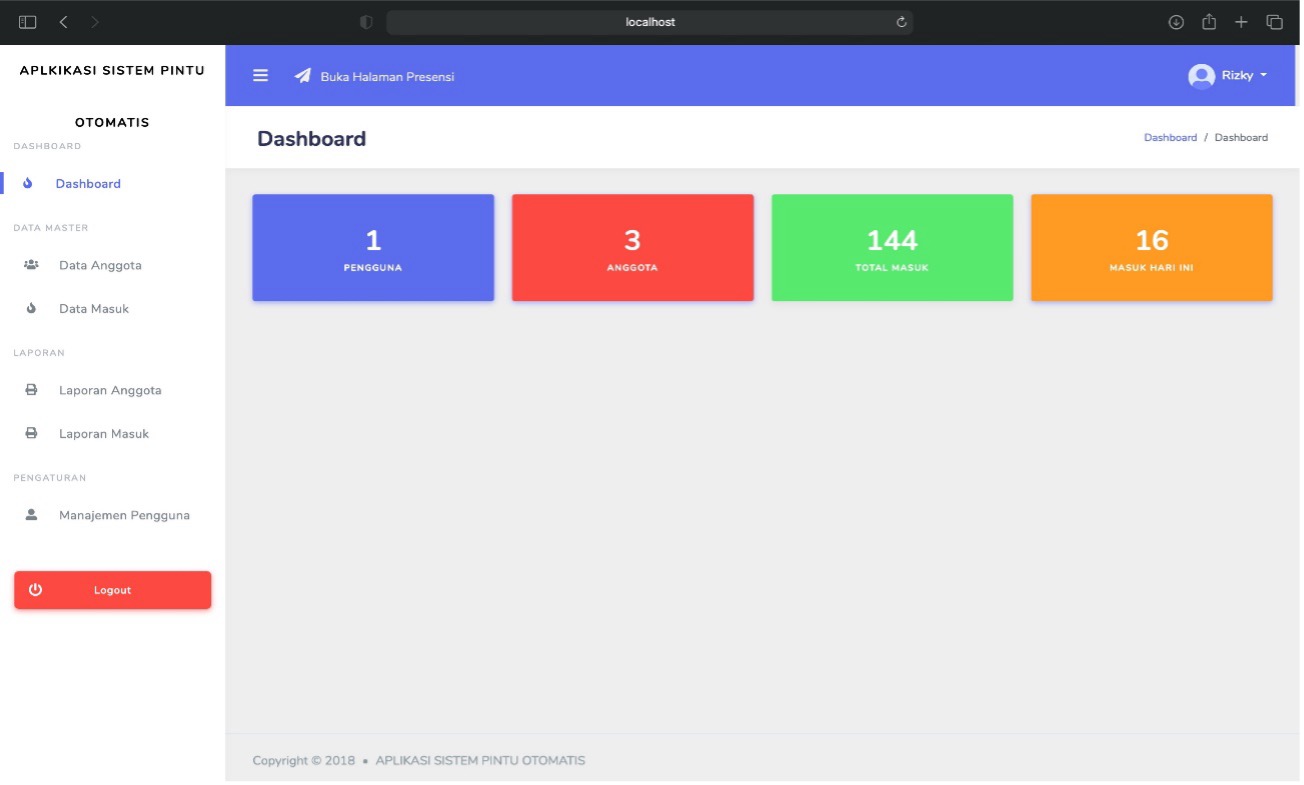Open Laporan Masuk menu item
1304x785 pixels.
104,434
